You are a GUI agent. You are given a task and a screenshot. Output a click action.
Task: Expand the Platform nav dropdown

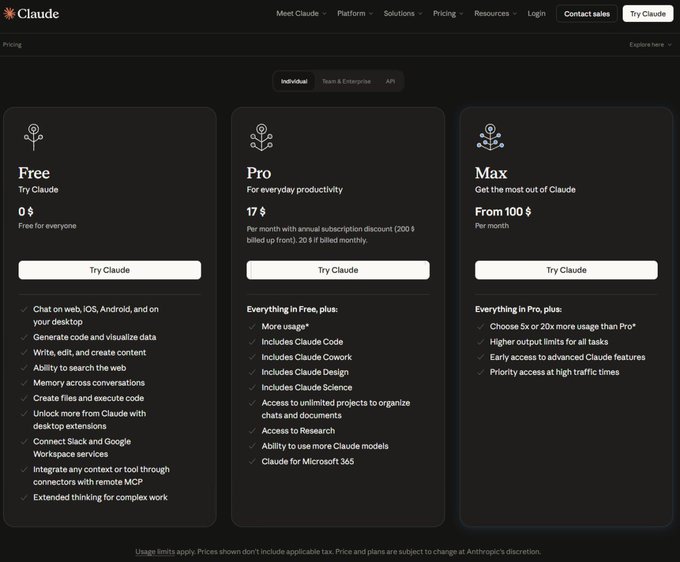click(355, 13)
